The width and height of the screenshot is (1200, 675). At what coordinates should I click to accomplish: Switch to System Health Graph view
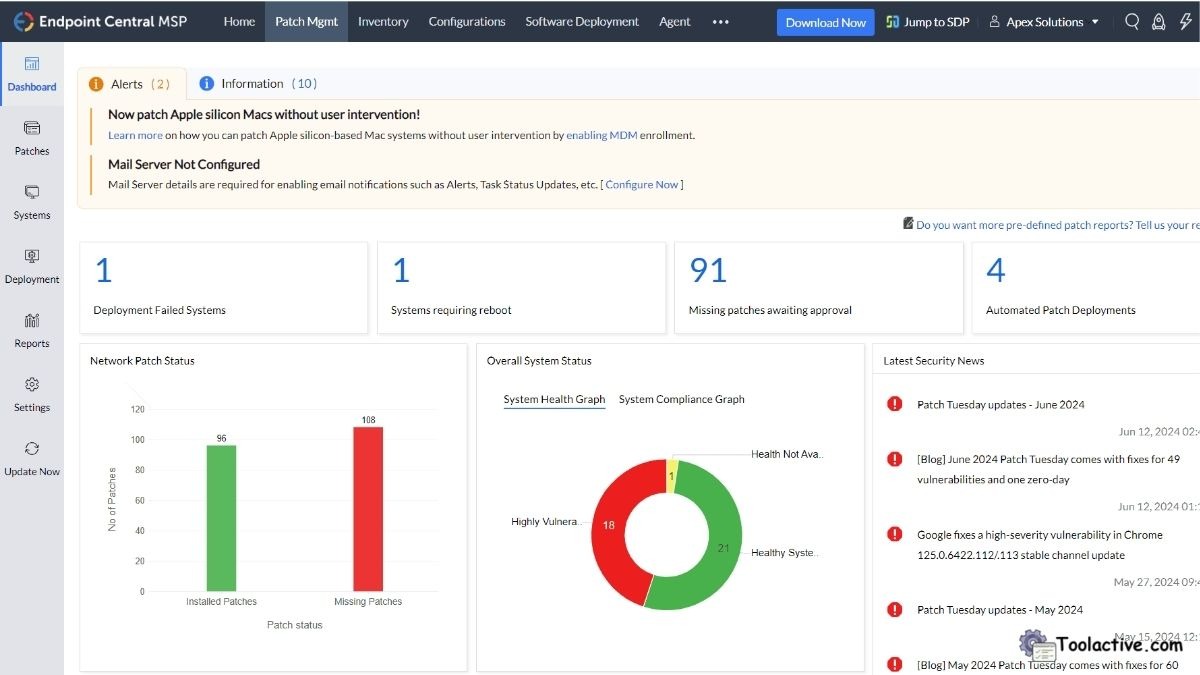coord(553,399)
